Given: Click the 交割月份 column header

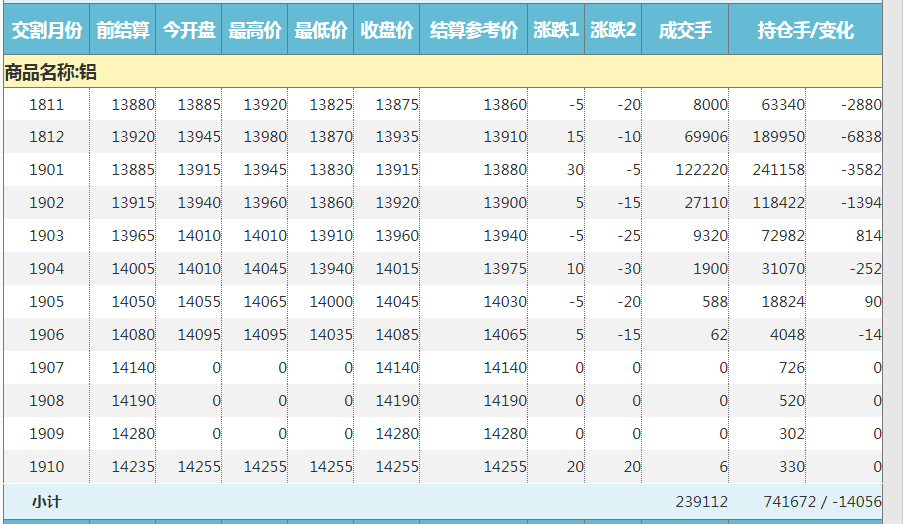Looking at the screenshot, I should click(46, 31).
